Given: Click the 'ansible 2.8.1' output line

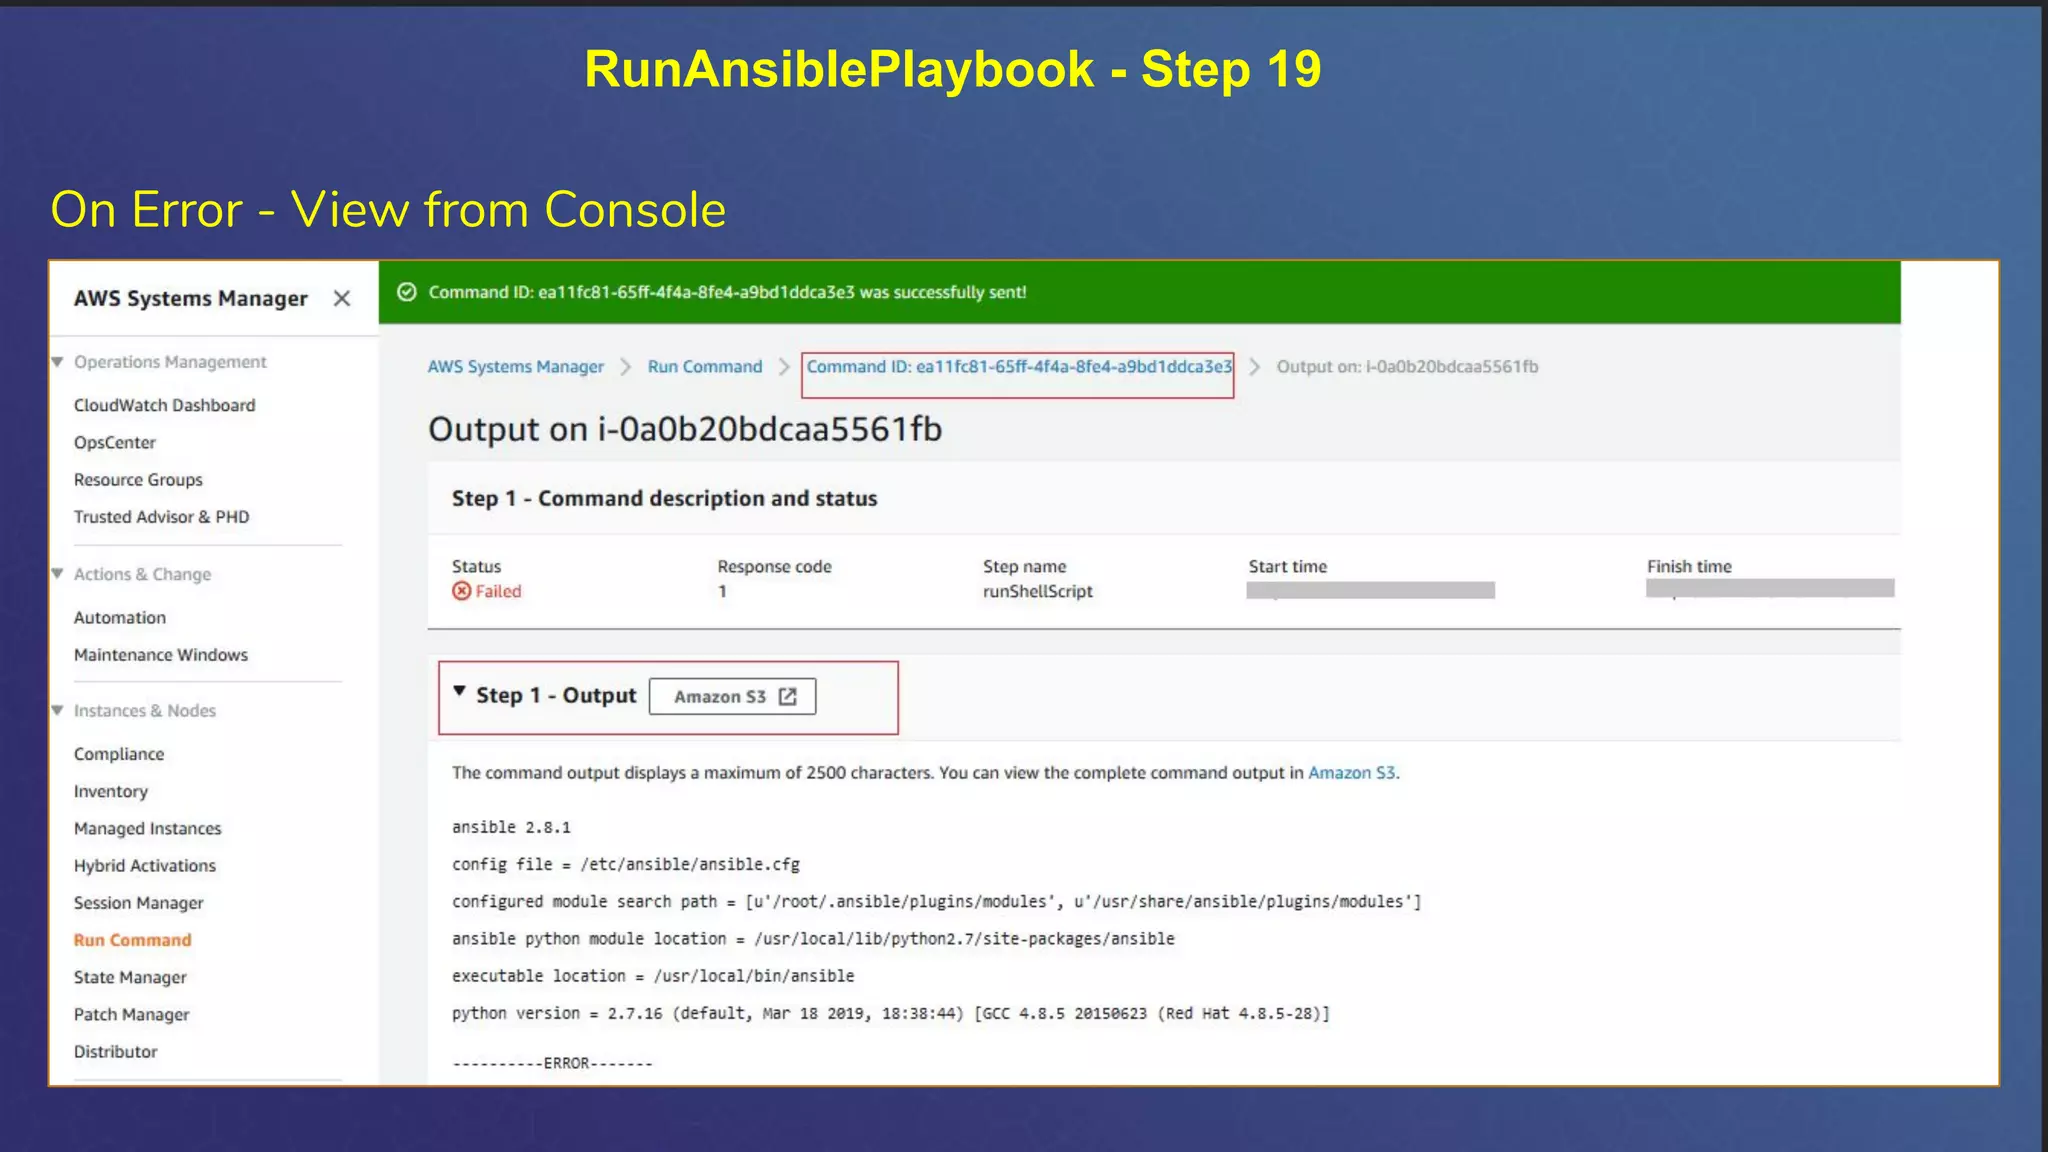Looking at the screenshot, I should point(511,827).
